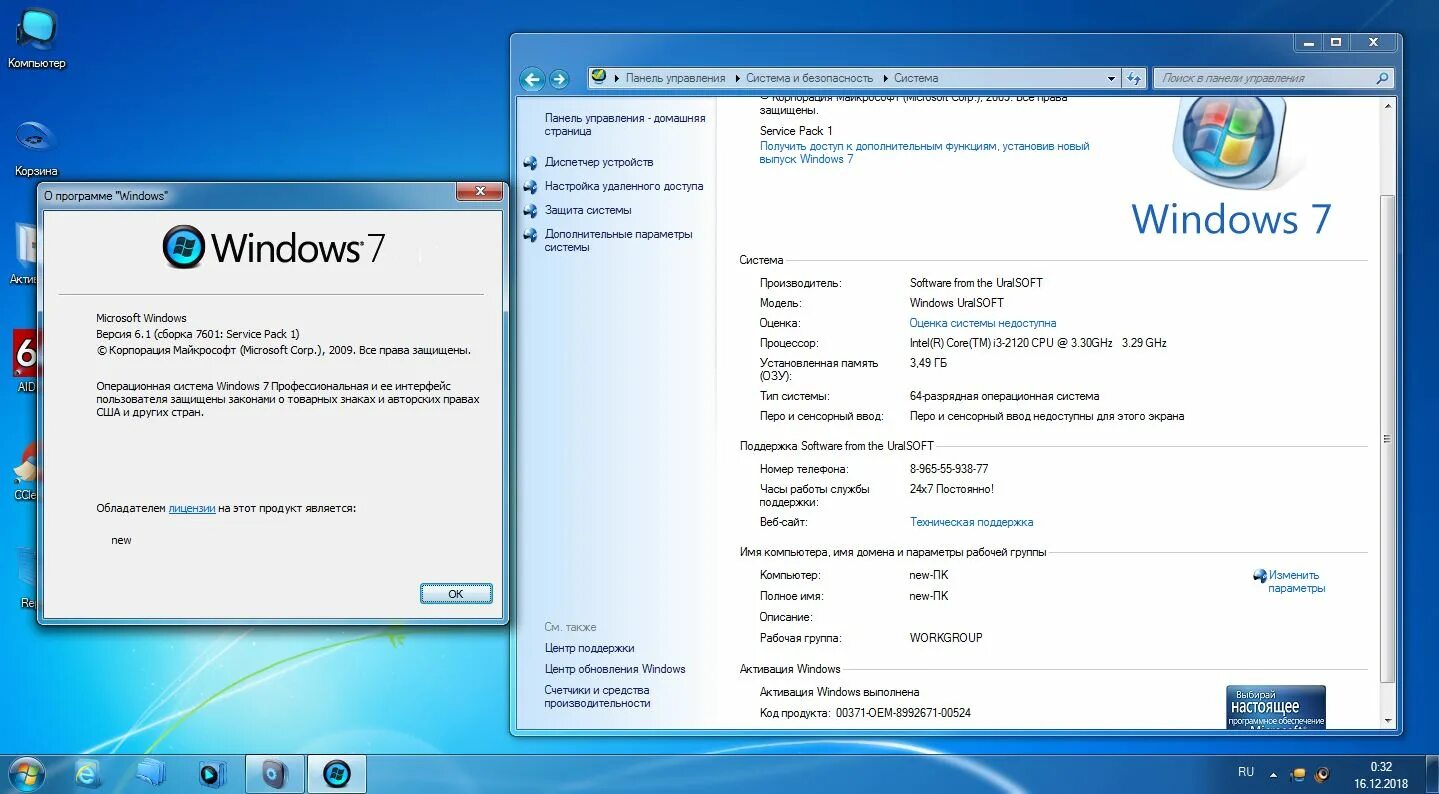
Task: Open the Компьютер desktop icon
Action: pos(36,38)
